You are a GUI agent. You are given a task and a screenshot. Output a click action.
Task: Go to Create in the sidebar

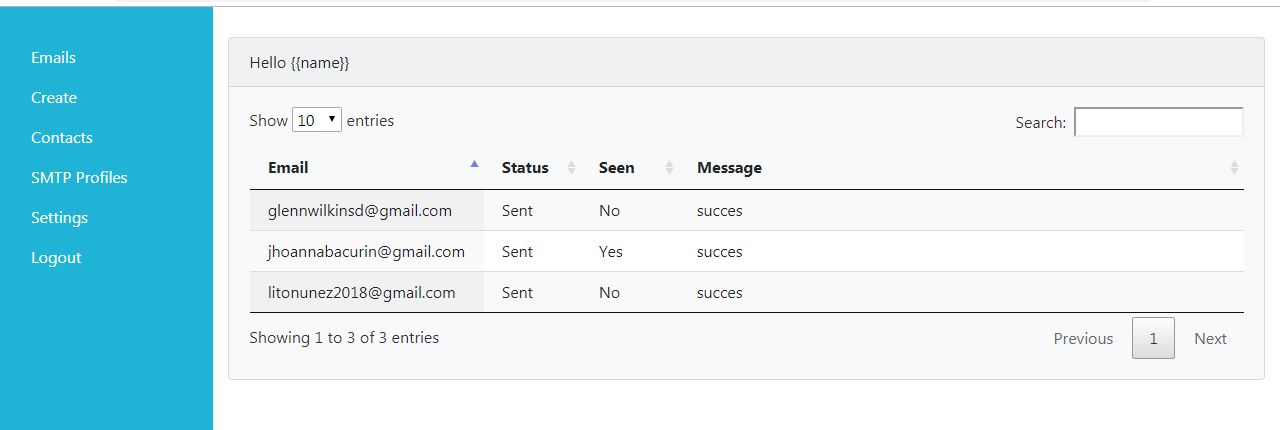tap(54, 98)
